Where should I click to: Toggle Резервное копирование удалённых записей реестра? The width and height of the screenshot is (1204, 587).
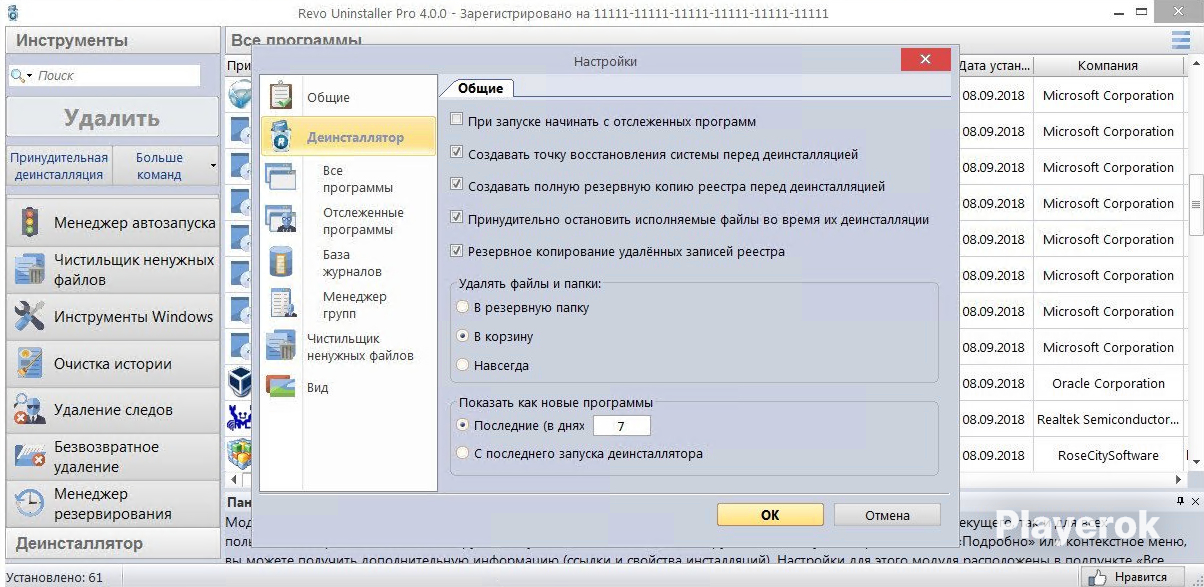click(x=457, y=251)
